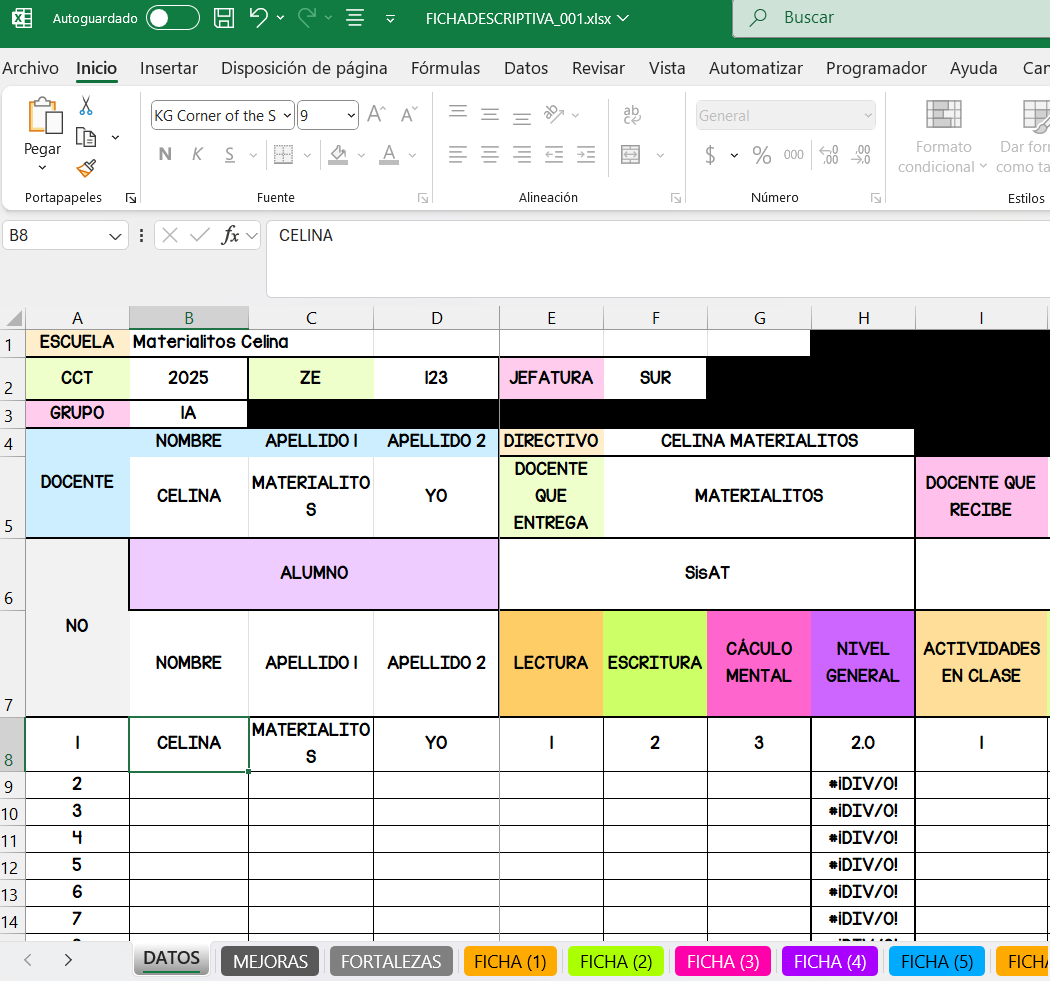1050x981 pixels.
Task: Open the Archivo menu
Action: pyautogui.click(x=30, y=68)
